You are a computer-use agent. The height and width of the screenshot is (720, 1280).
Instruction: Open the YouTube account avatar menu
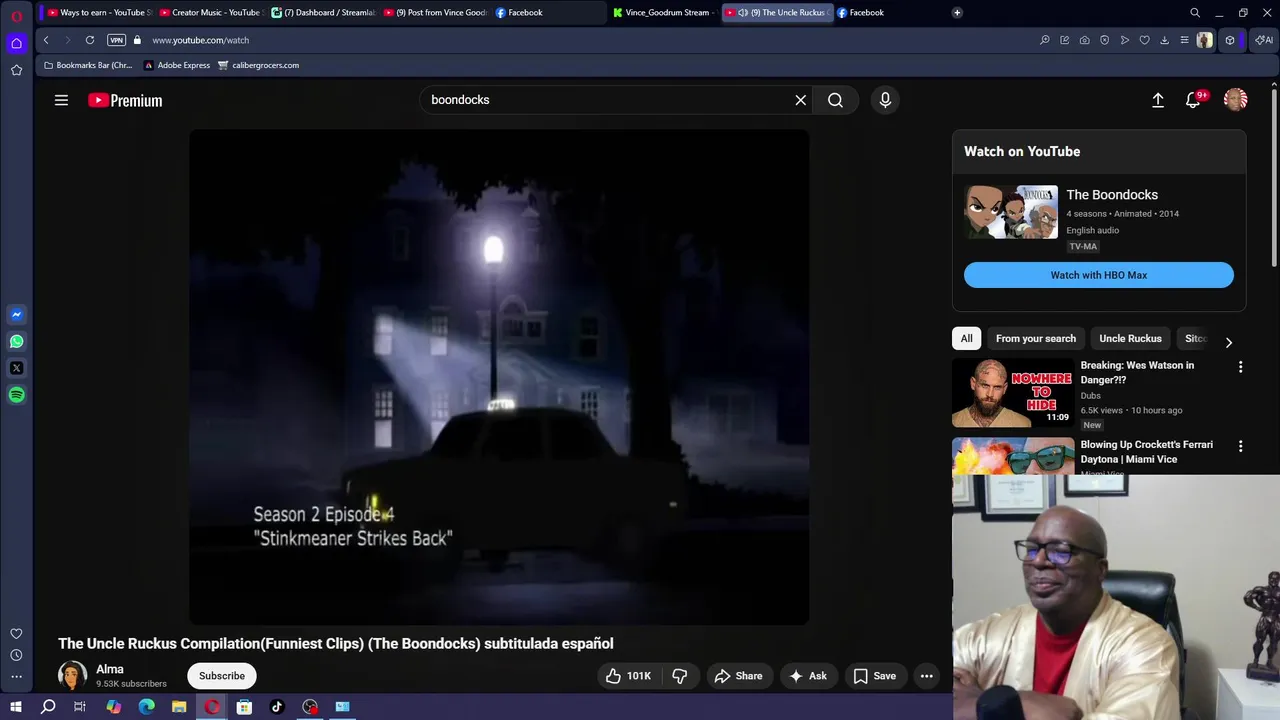1236,100
